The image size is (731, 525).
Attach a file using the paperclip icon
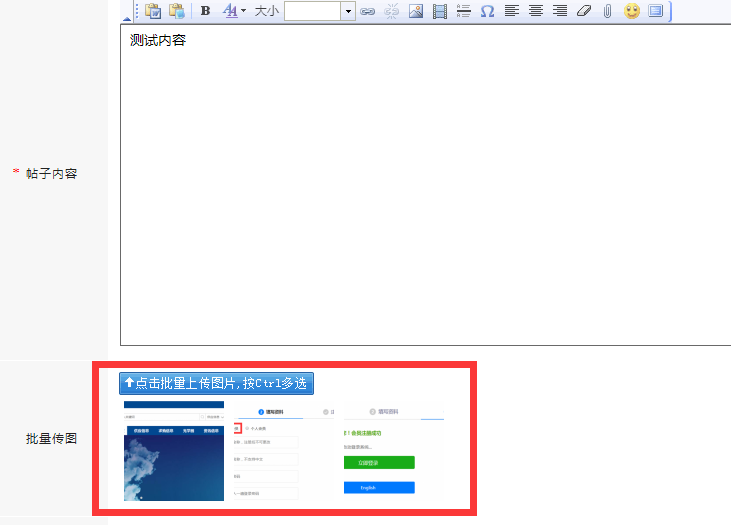[x=607, y=11]
